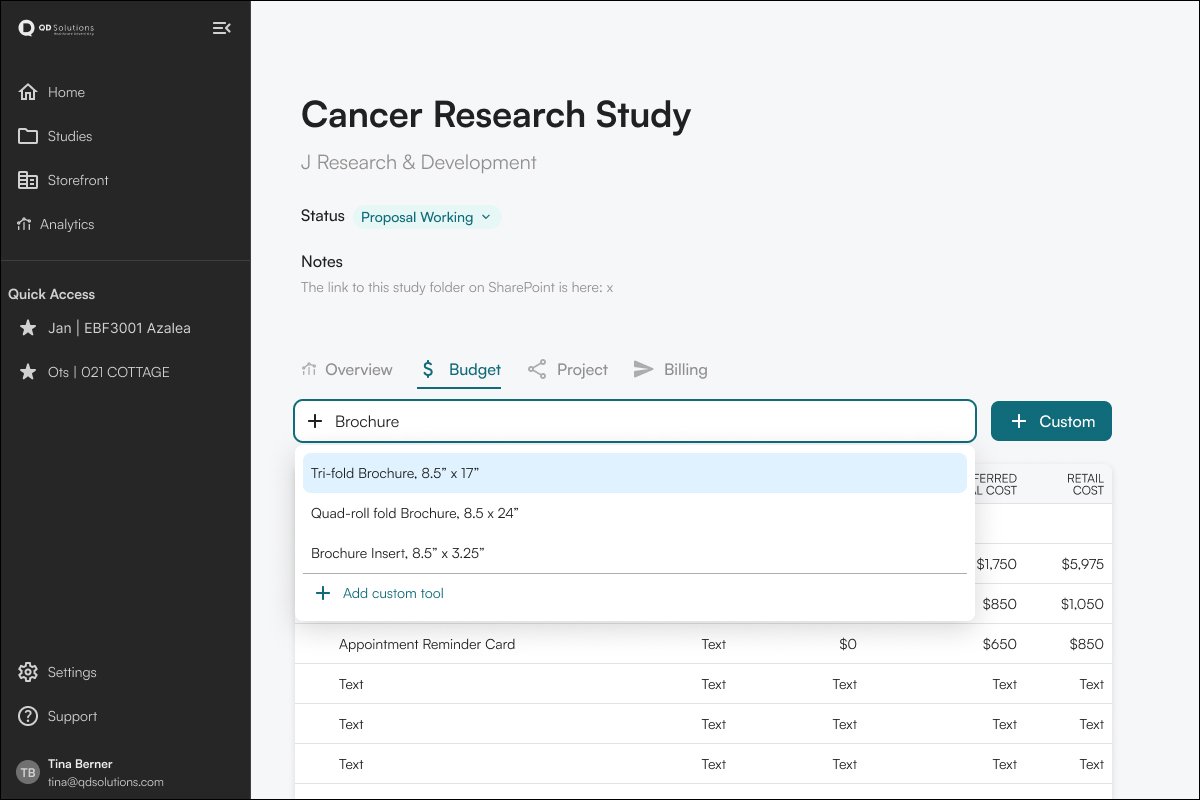1200x800 pixels.
Task: Click the Brochure search input field
Action: click(635, 421)
